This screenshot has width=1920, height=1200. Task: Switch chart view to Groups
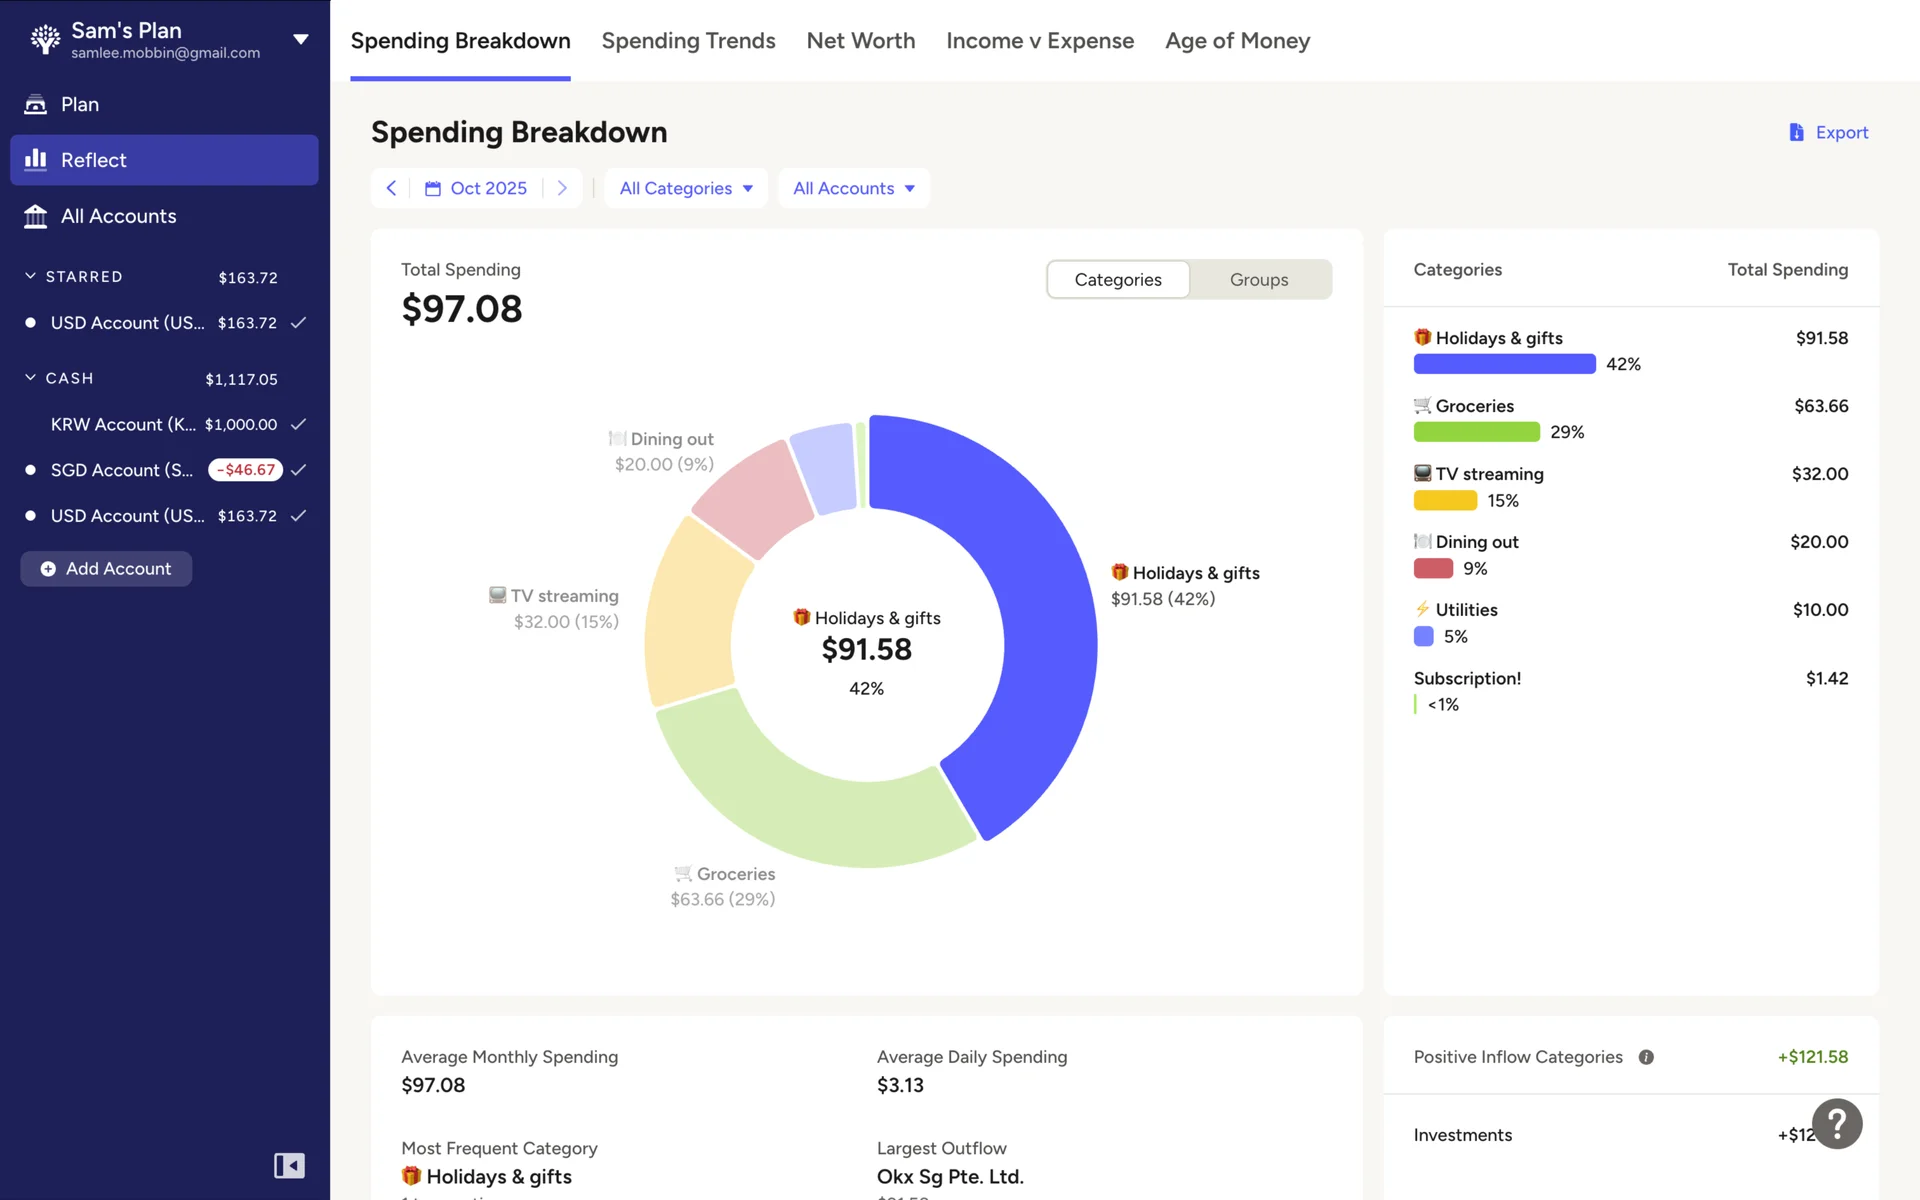[1258, 280]
